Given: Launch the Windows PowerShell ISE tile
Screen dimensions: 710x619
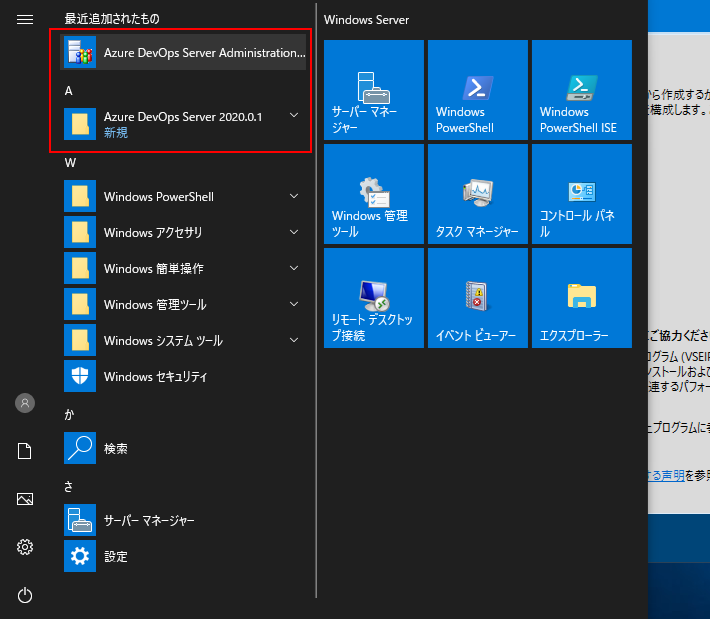Looking at the screenshot, I should point(582,90).
